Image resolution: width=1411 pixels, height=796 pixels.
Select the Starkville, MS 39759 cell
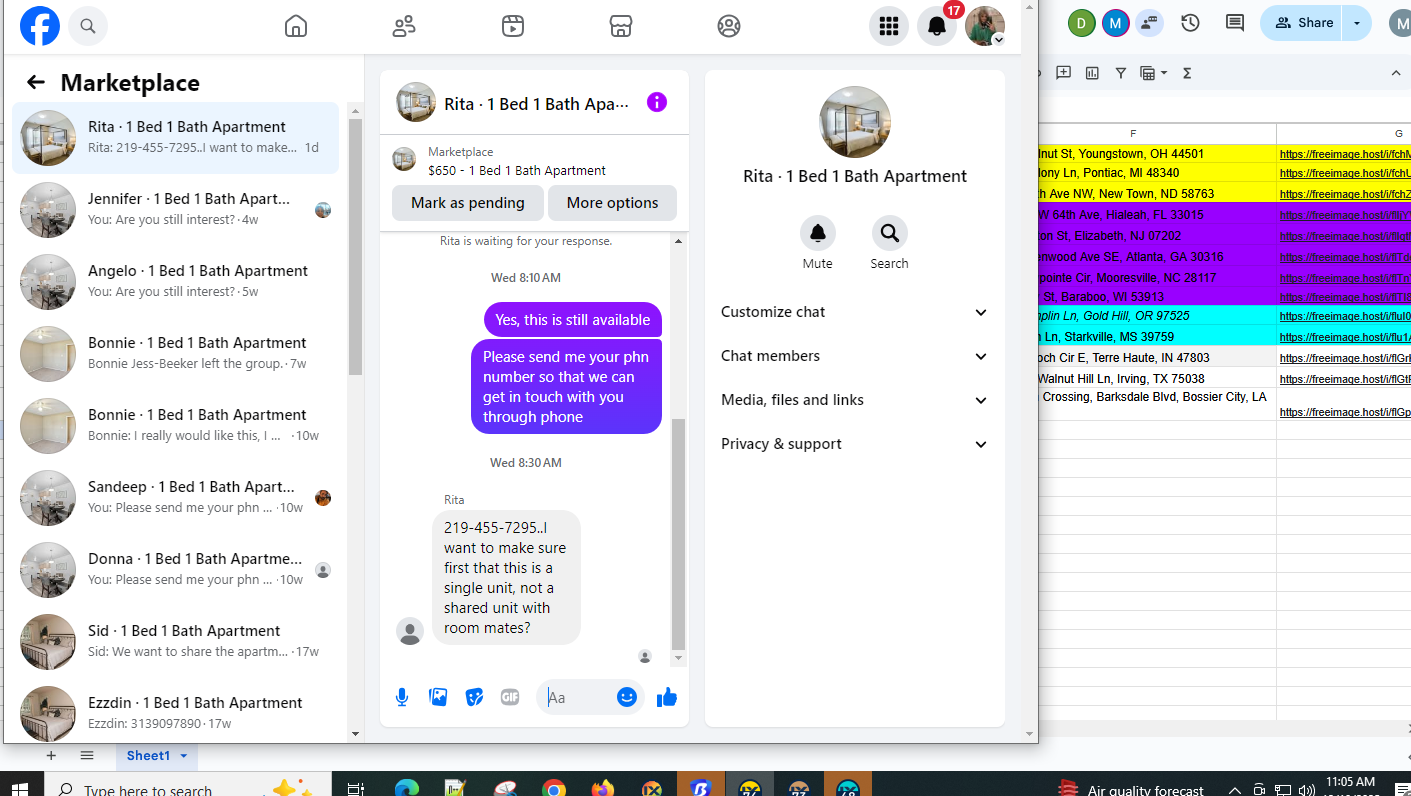1157,337
